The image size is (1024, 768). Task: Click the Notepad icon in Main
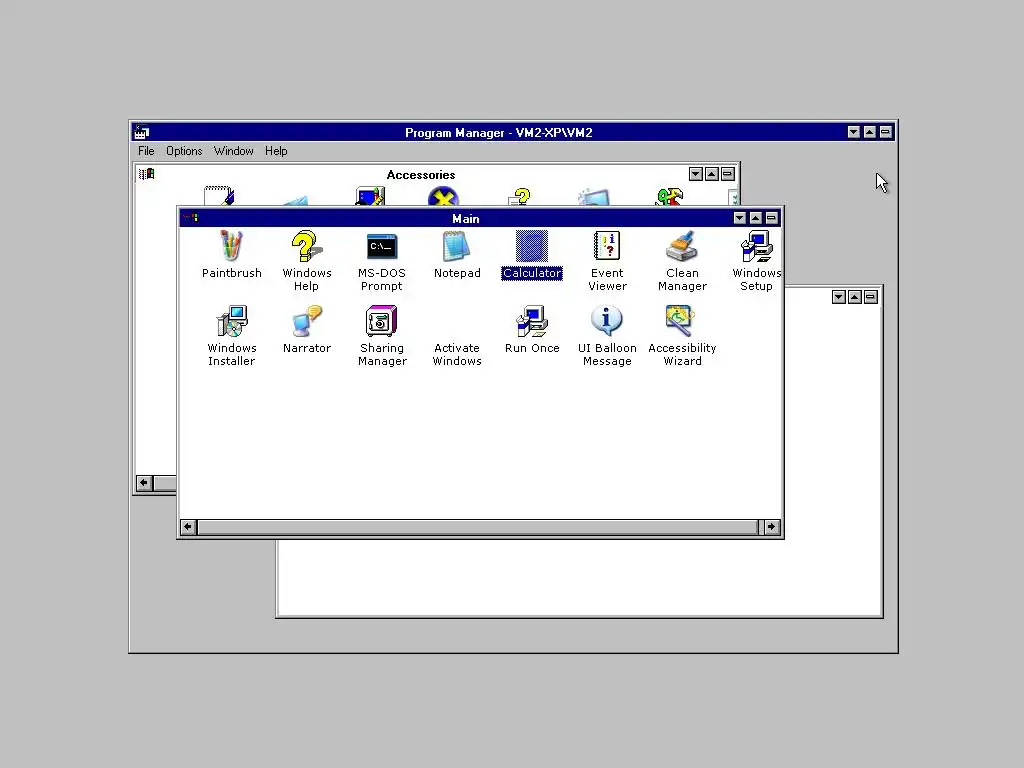[456, 246]
